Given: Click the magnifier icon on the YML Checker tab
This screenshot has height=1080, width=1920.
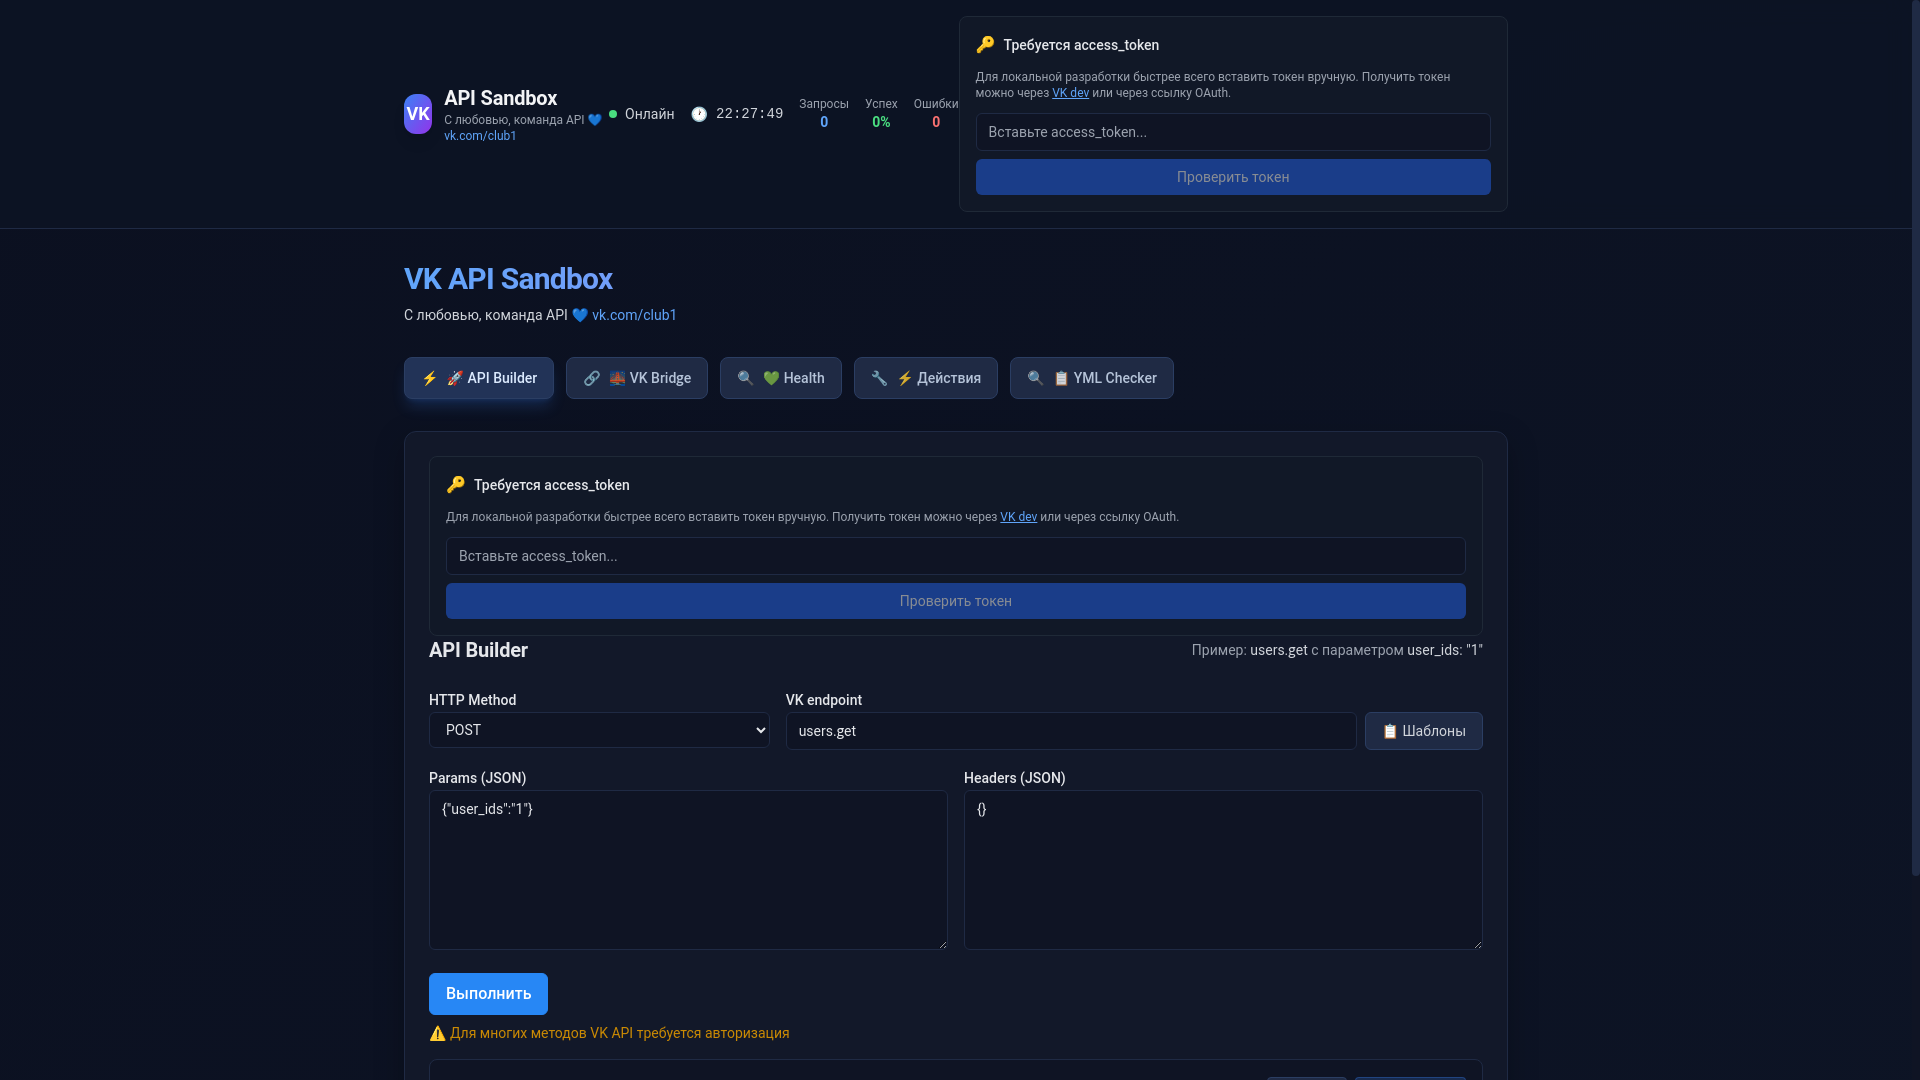Looking at the screenshot, I should point(1035,378).
